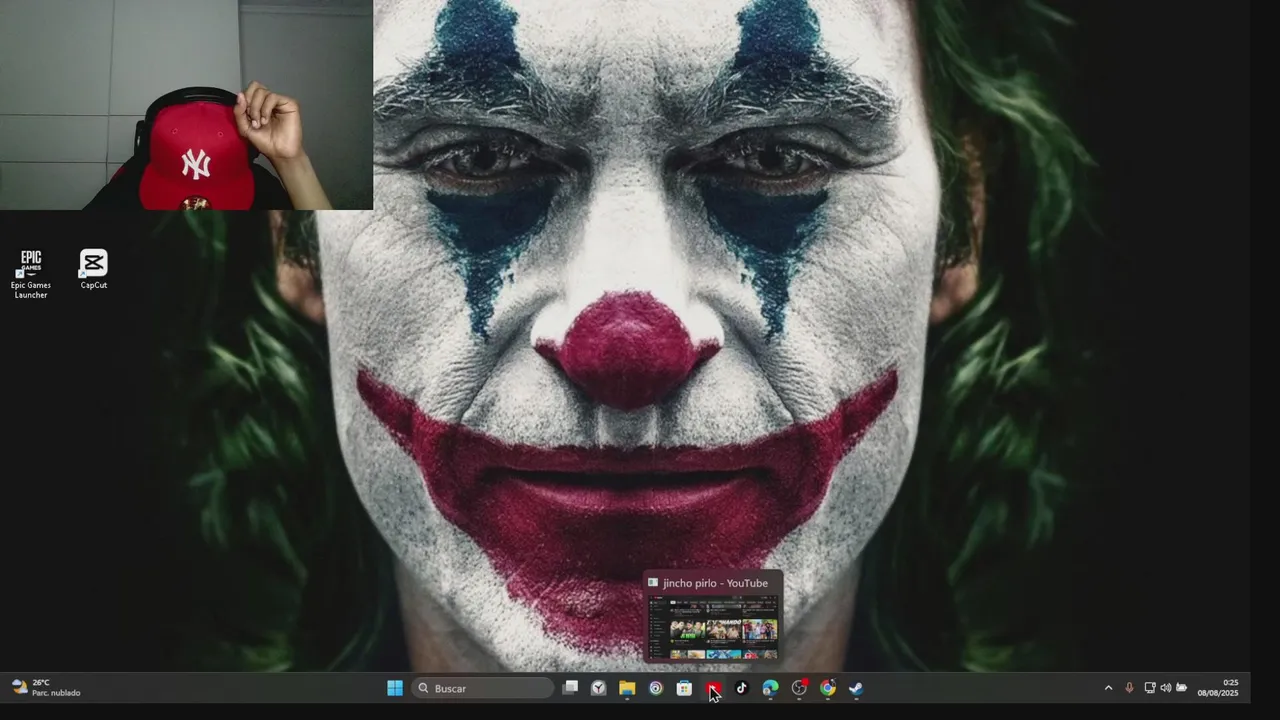This screenshot has width=1280, height=720.
Task: Open the clock and date 08/08/2025
Action: (x=1218, y=688)
